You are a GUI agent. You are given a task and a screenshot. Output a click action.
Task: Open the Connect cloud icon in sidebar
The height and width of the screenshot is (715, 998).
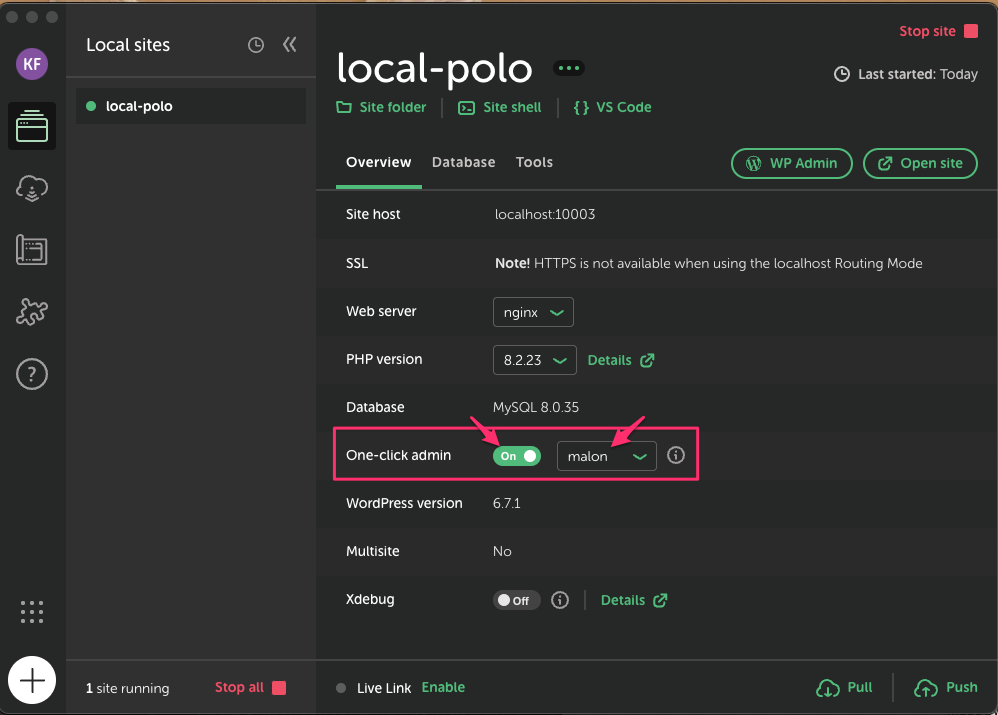click(32, 188)
